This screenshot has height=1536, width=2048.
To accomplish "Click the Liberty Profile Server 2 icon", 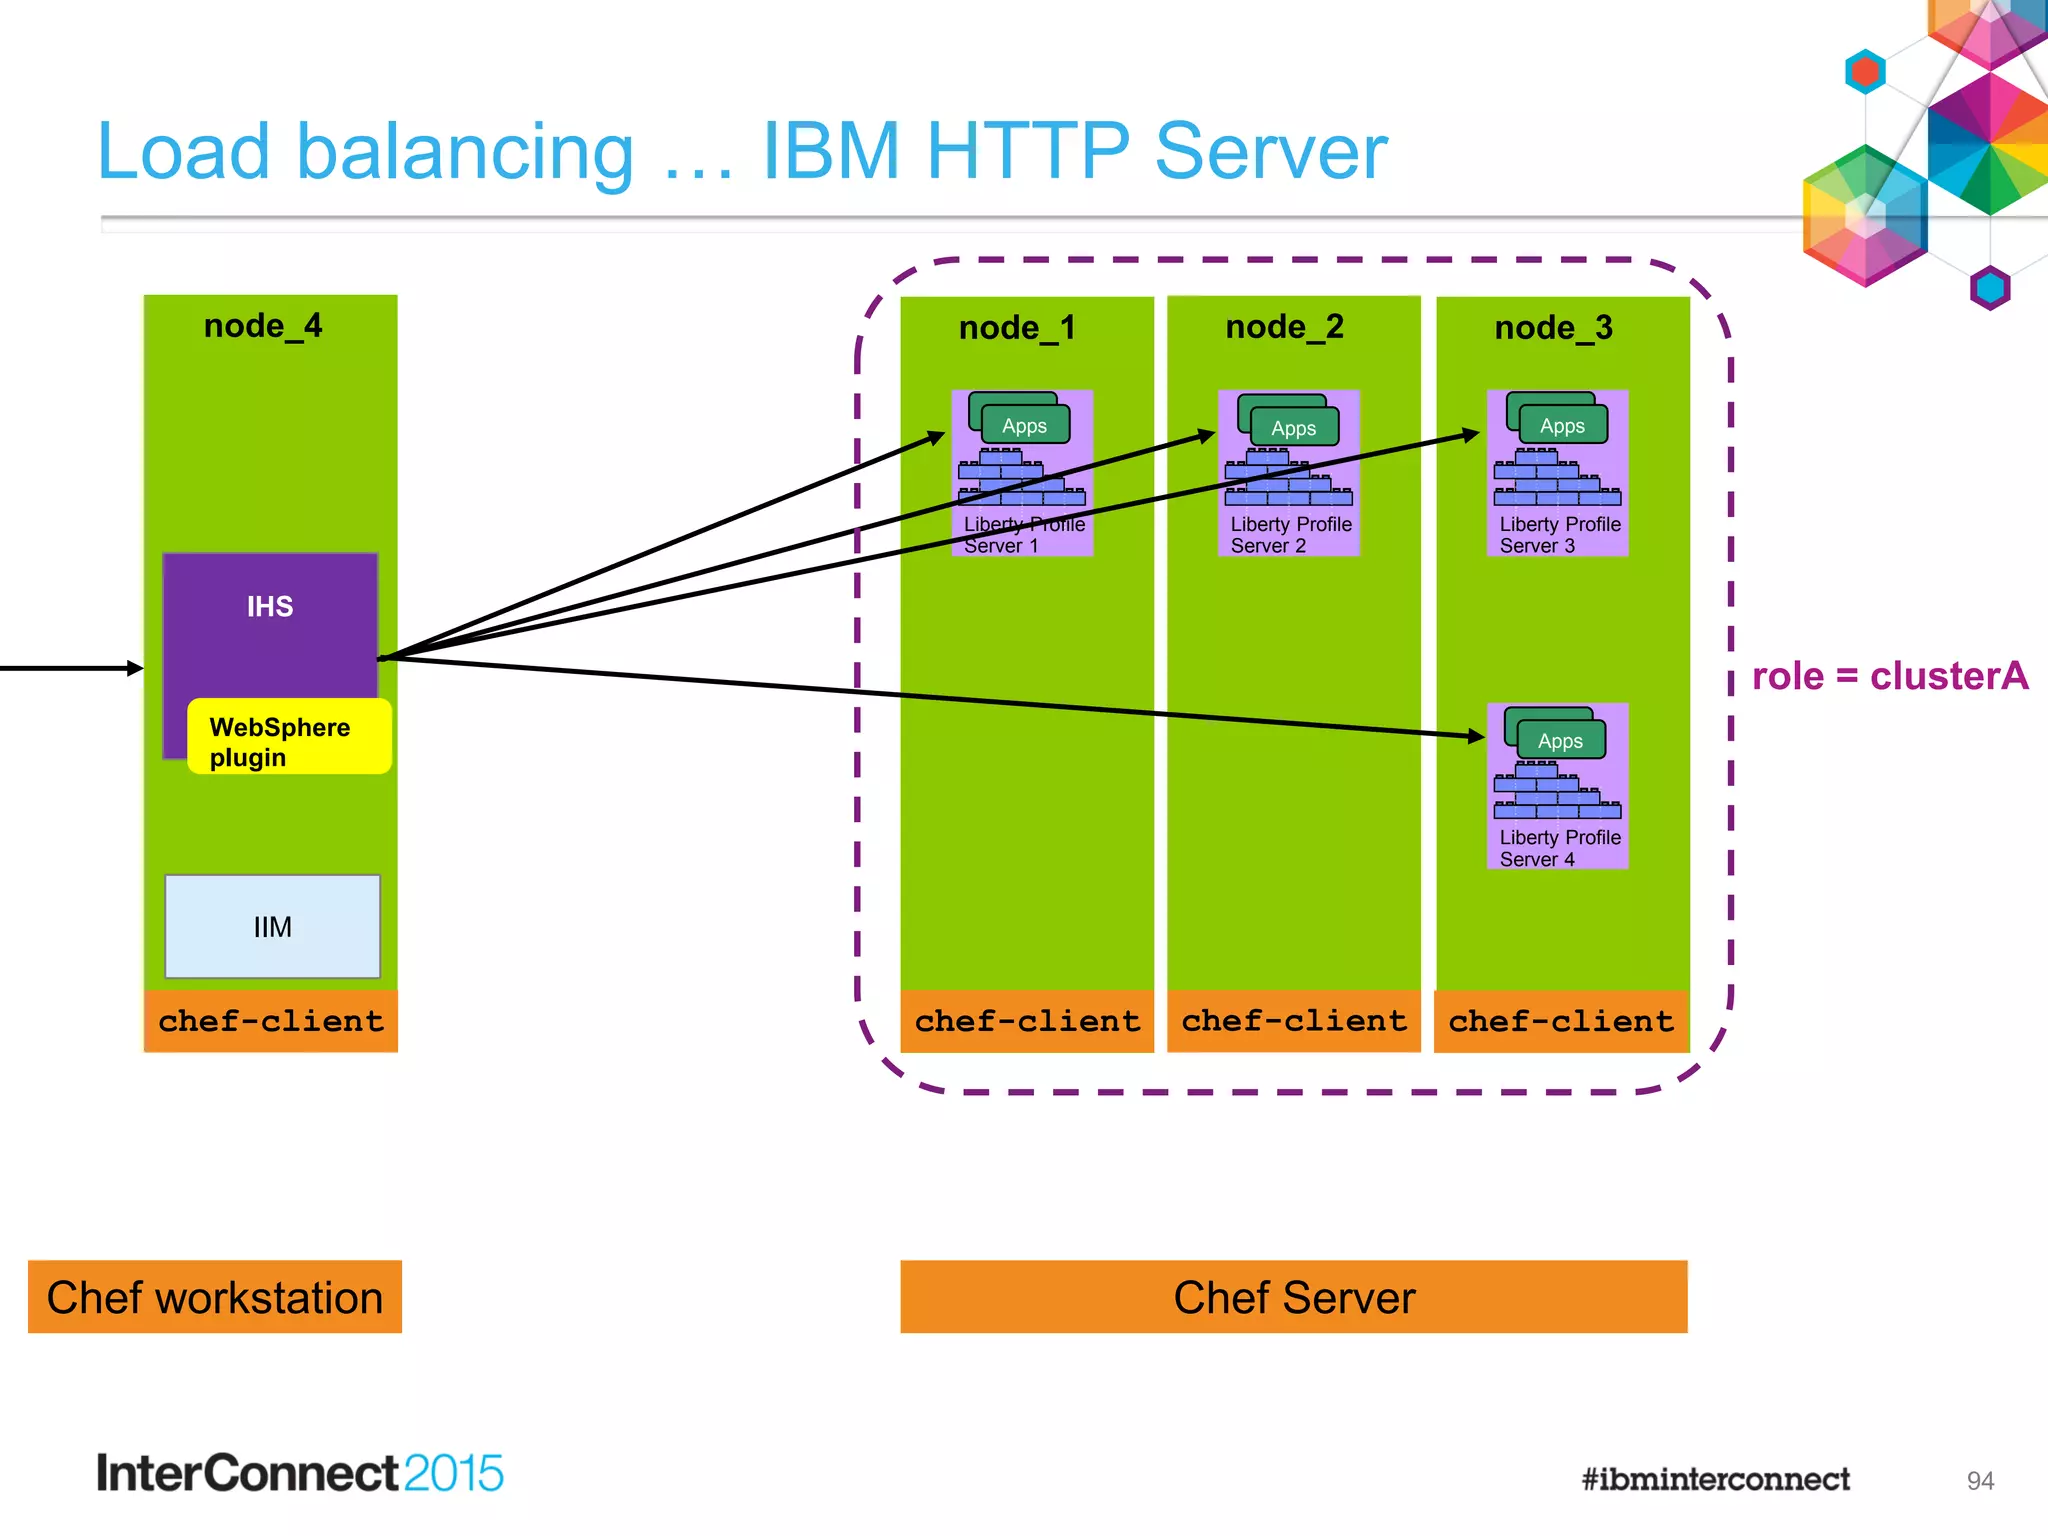I will [1288, 473].
